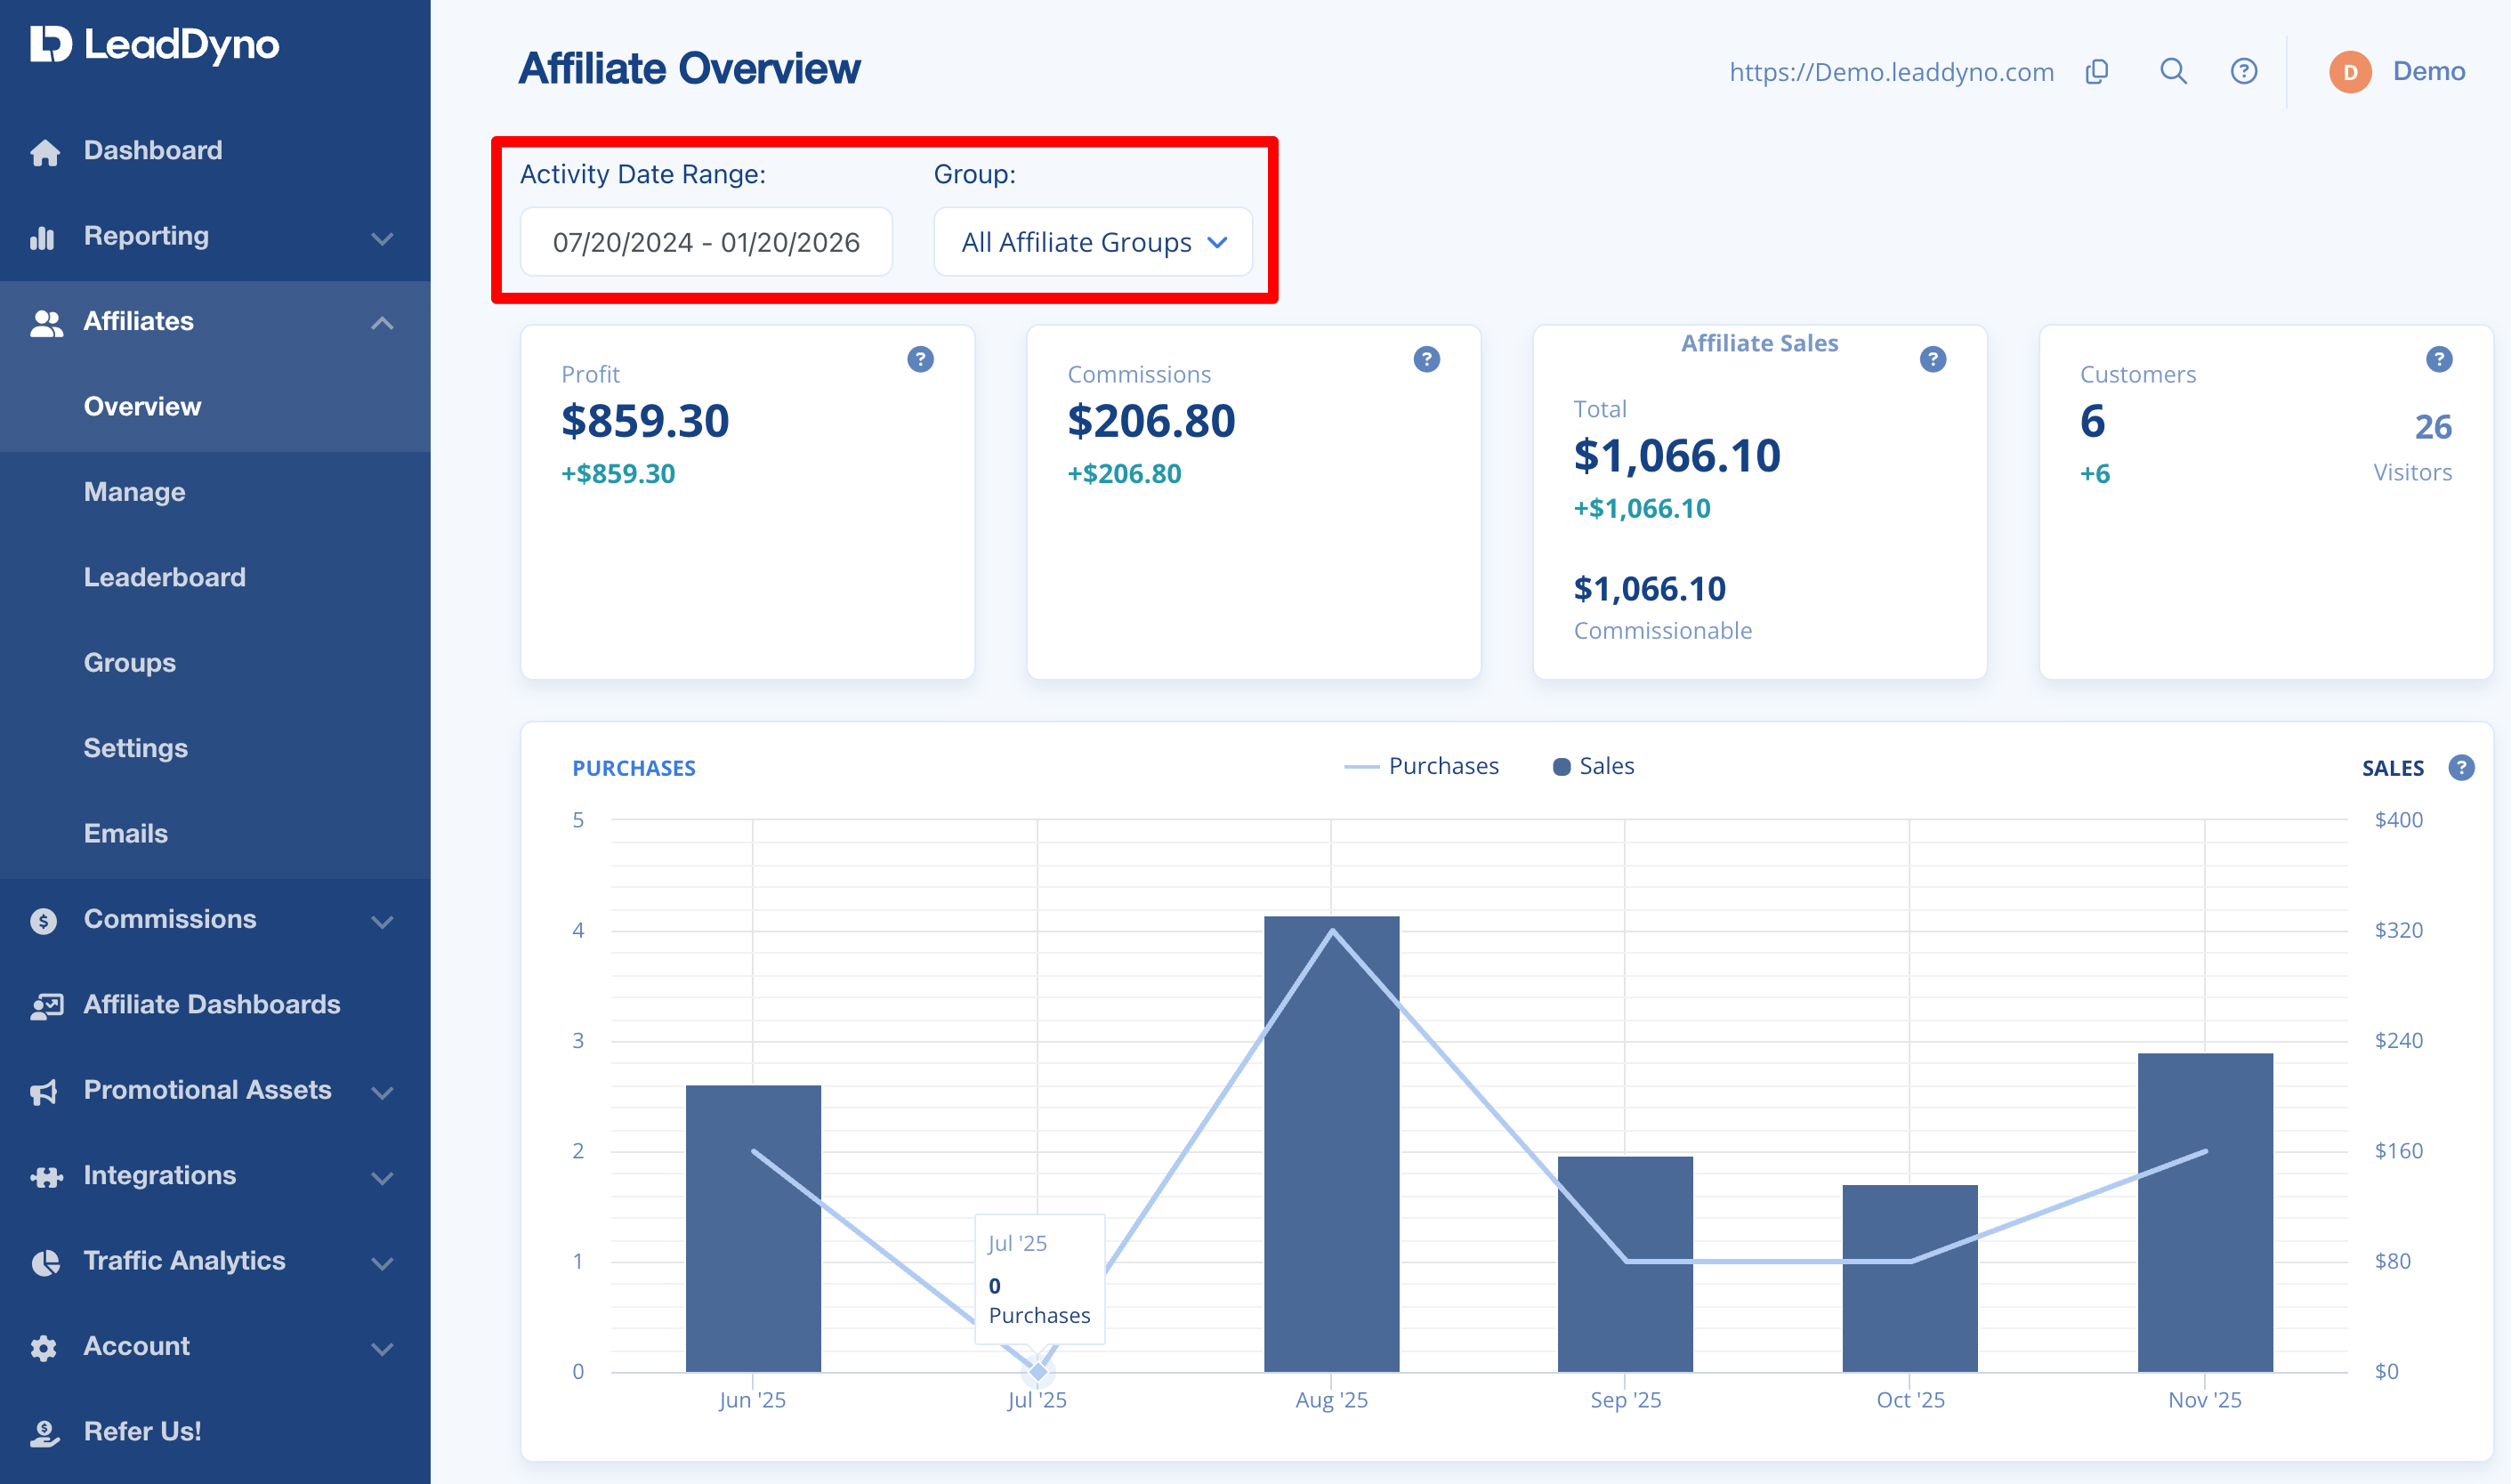Click the Commissions dollar coin icon
This screenshot has height=1484, width=2511.
[x=43, y=920]
